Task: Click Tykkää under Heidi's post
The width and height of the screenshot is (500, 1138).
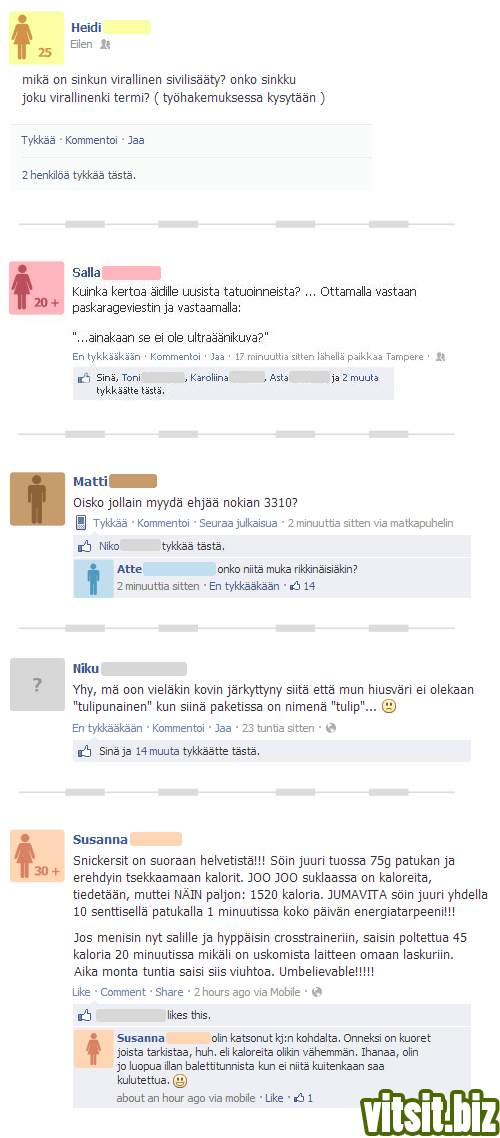Action: pyautogui.click(x=38, y=140)
